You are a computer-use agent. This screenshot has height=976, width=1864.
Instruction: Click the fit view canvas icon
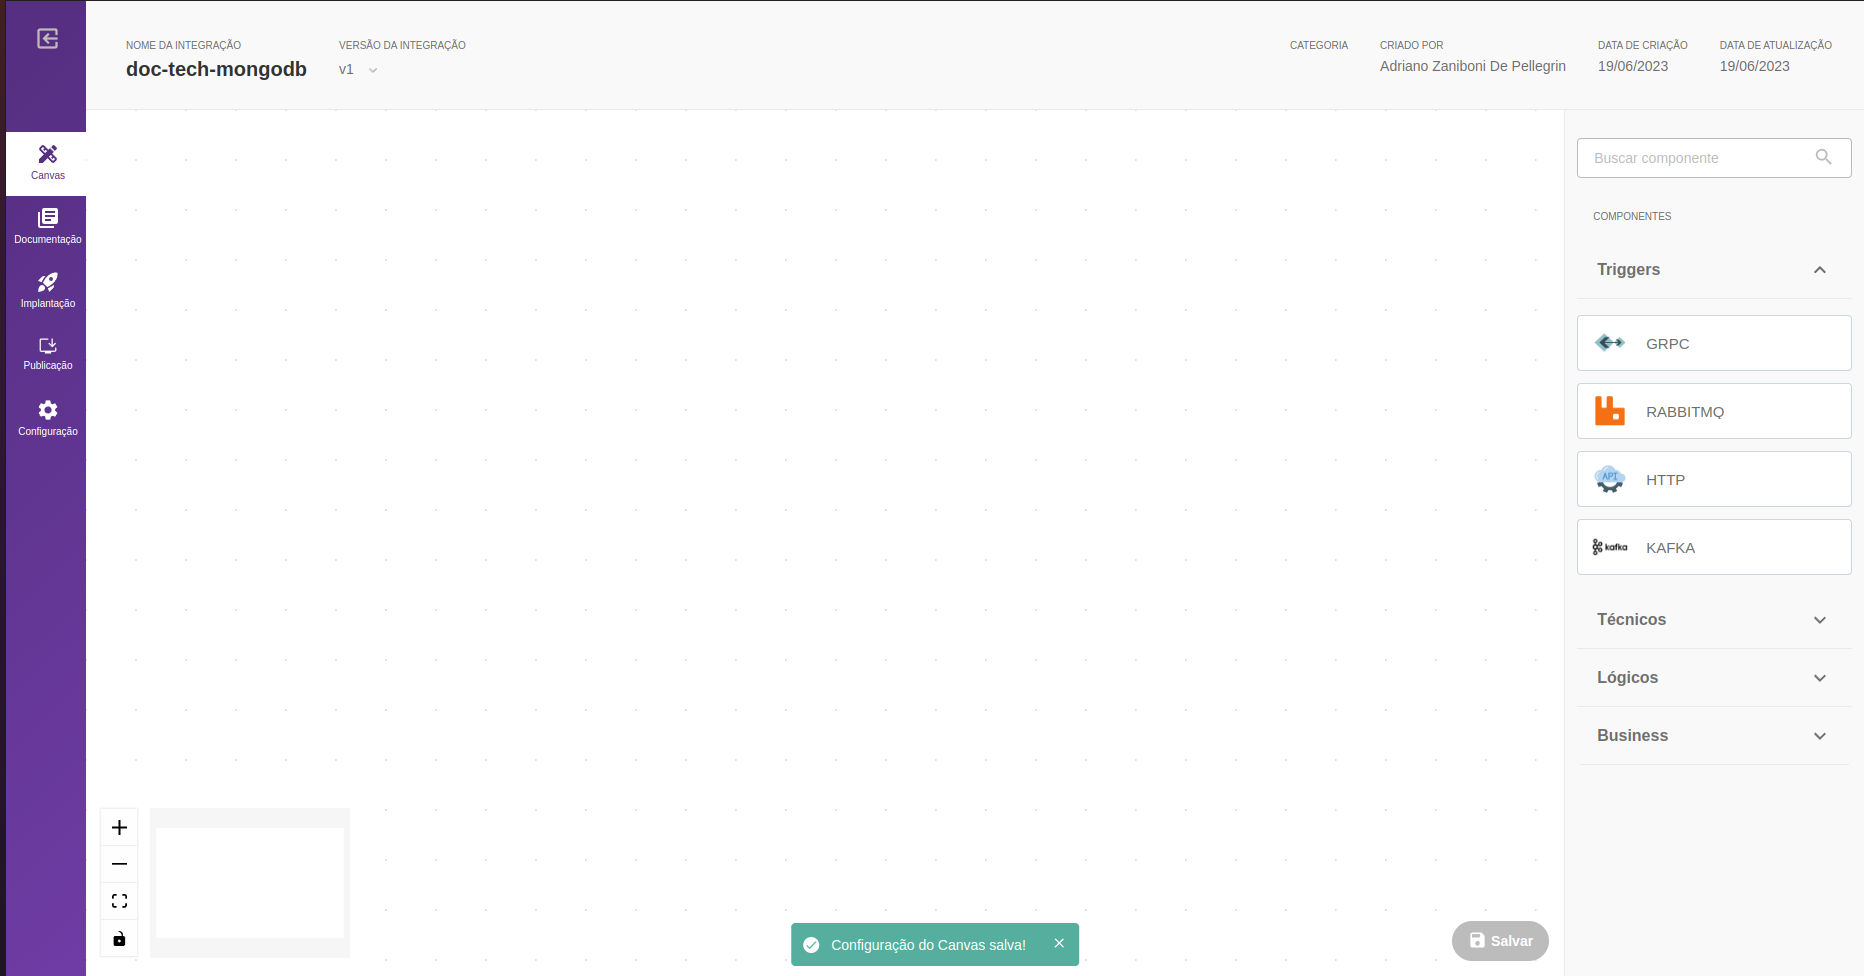coord(119,901)
